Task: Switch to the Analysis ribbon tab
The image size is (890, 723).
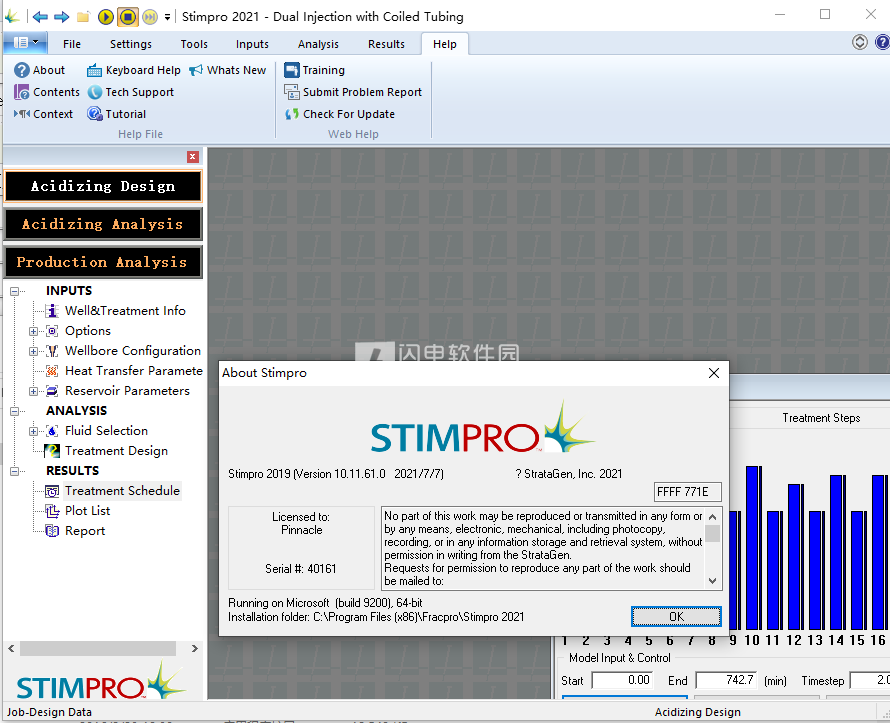Action: (318, 44)
